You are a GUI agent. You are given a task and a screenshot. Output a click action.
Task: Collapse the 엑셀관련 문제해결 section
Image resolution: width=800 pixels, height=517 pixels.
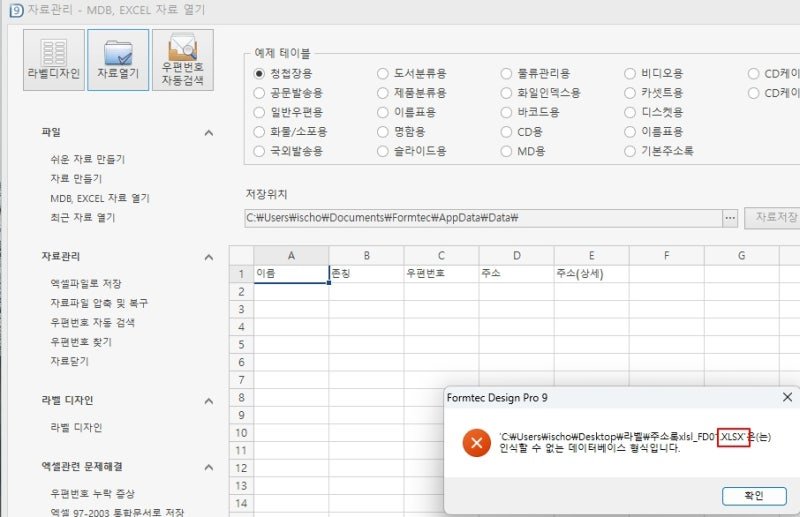point(209,467)
